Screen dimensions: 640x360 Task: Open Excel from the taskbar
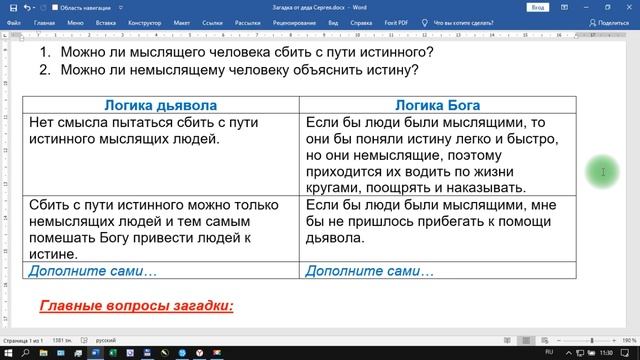coord(113,353)
